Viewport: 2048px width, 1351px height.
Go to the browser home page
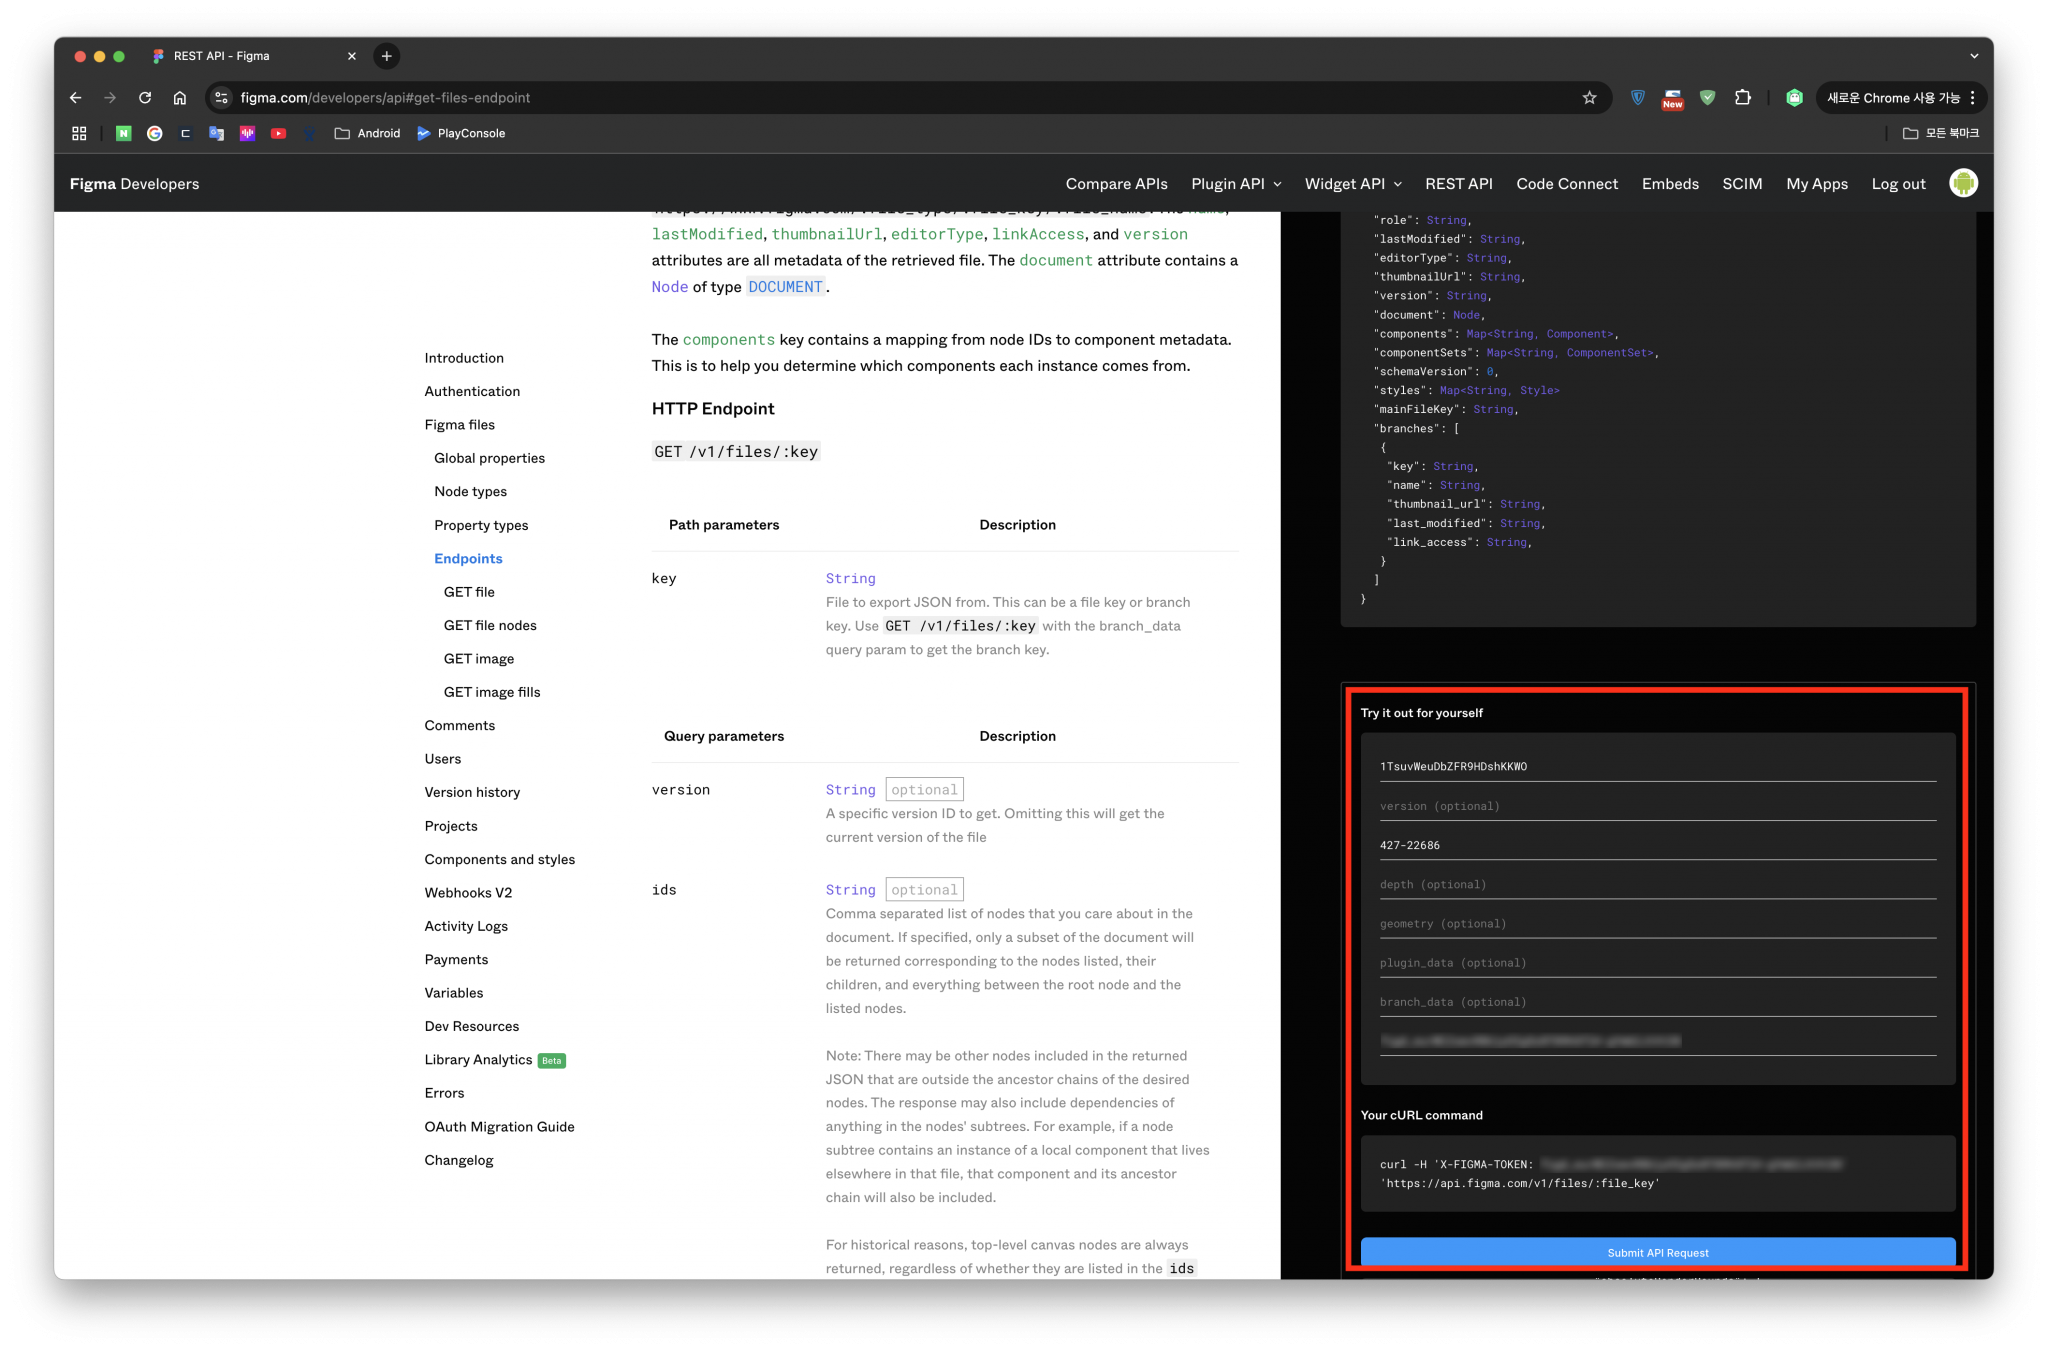(x=180, y=97)
